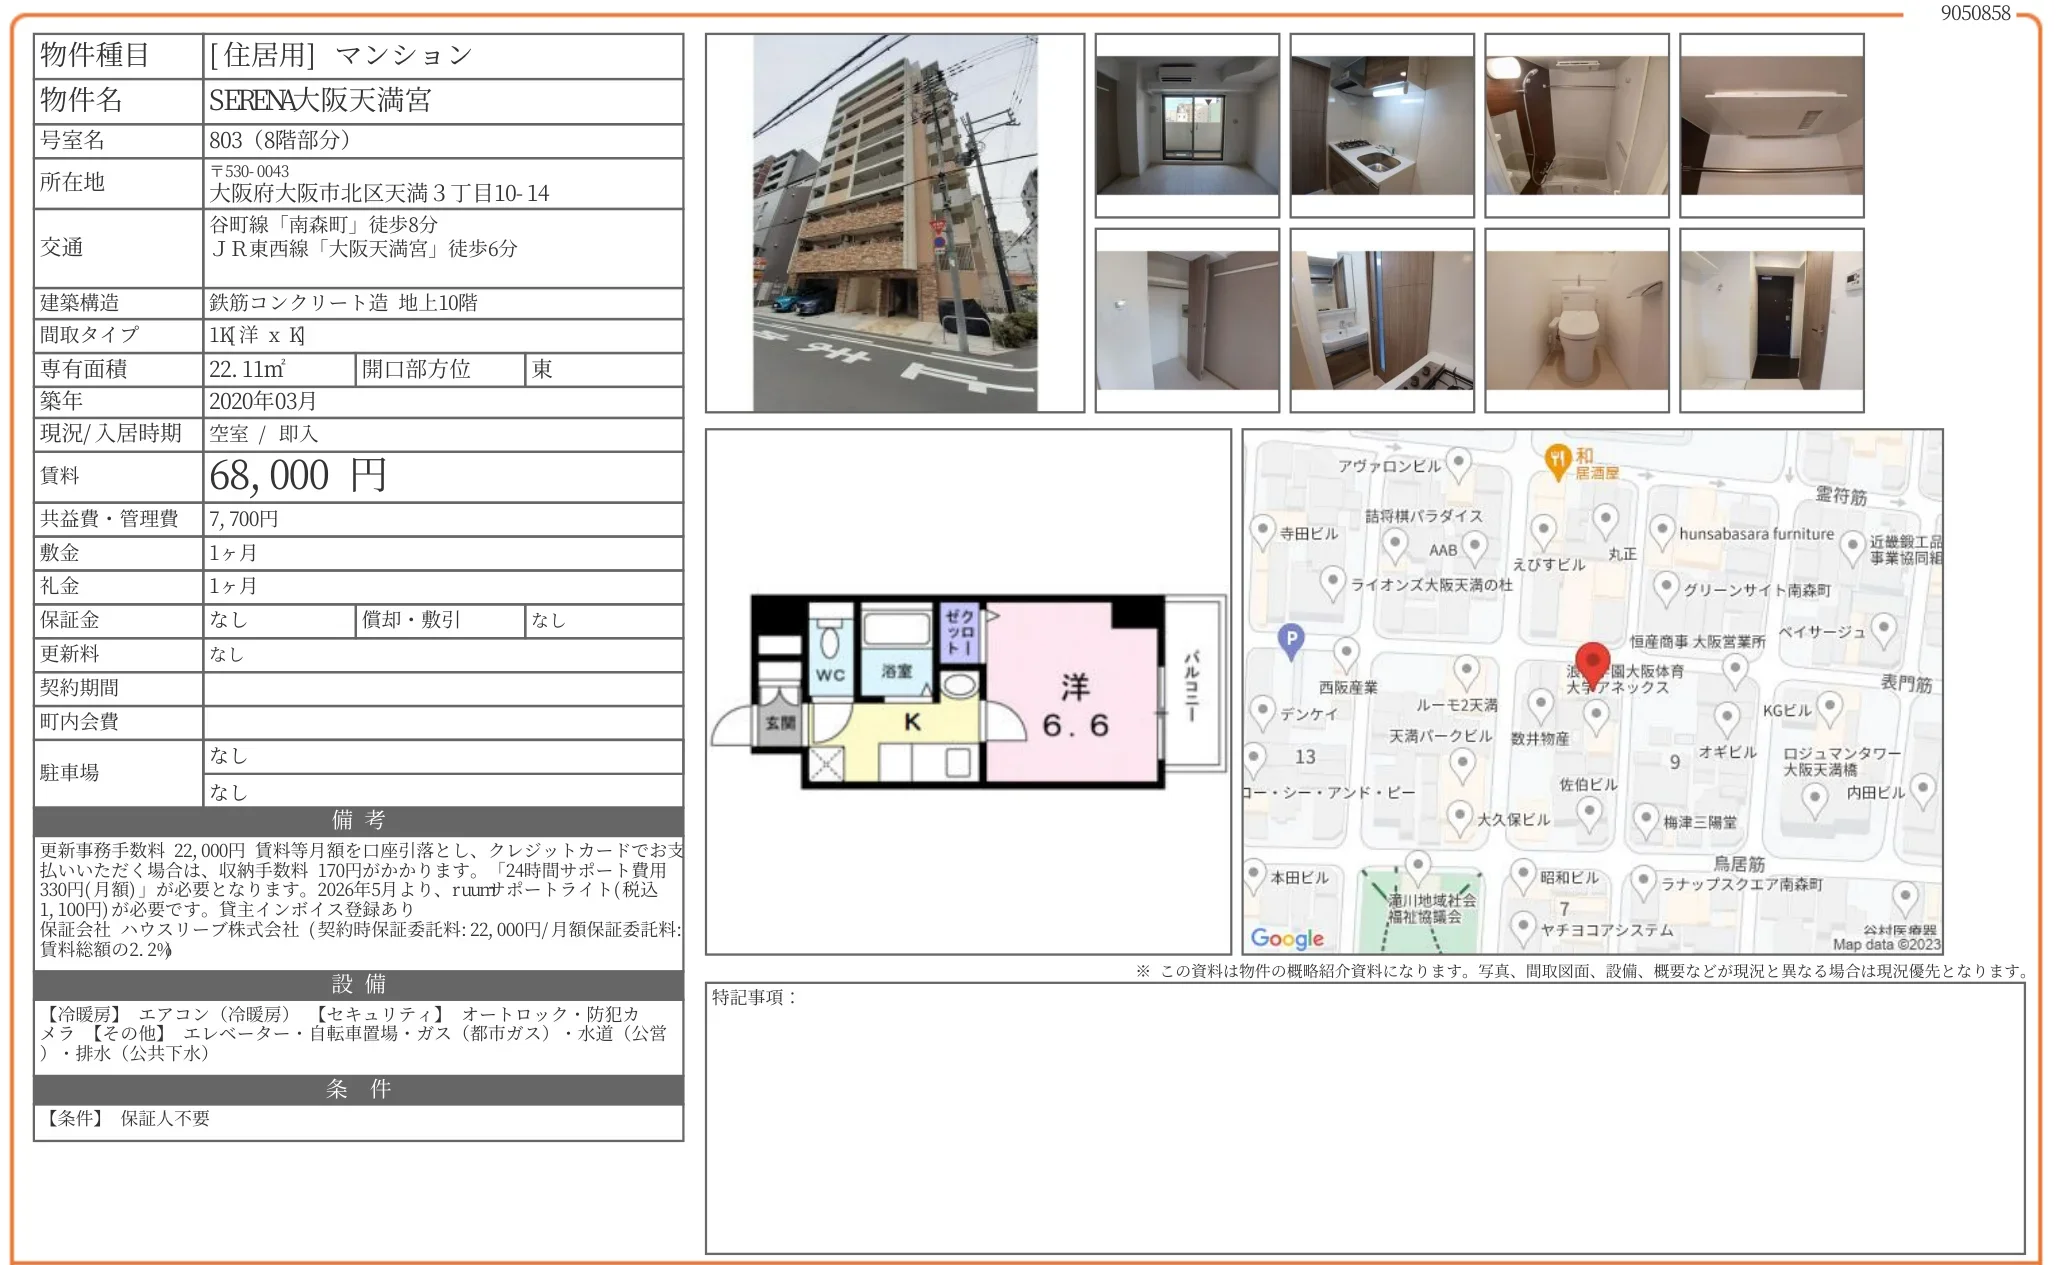The height and width of the screenshot is (1265, 2056).
Task: Click the floor plan 洋 6.6 room
Action: pos(1074,705)
